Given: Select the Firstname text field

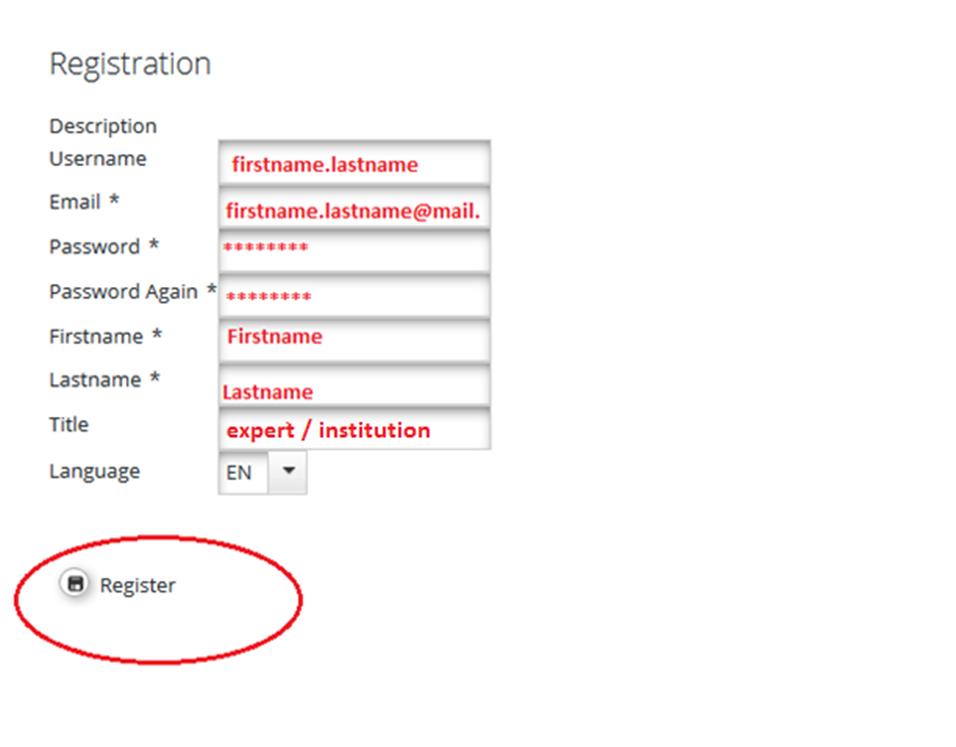Looking at the screenshot, I should [x=354, y=340].
